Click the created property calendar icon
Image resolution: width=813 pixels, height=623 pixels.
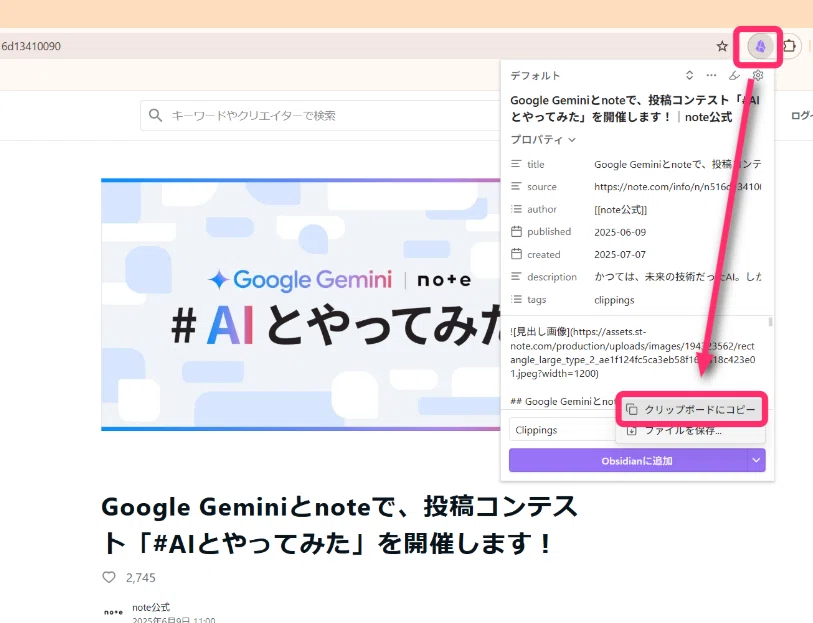[516, 254]
